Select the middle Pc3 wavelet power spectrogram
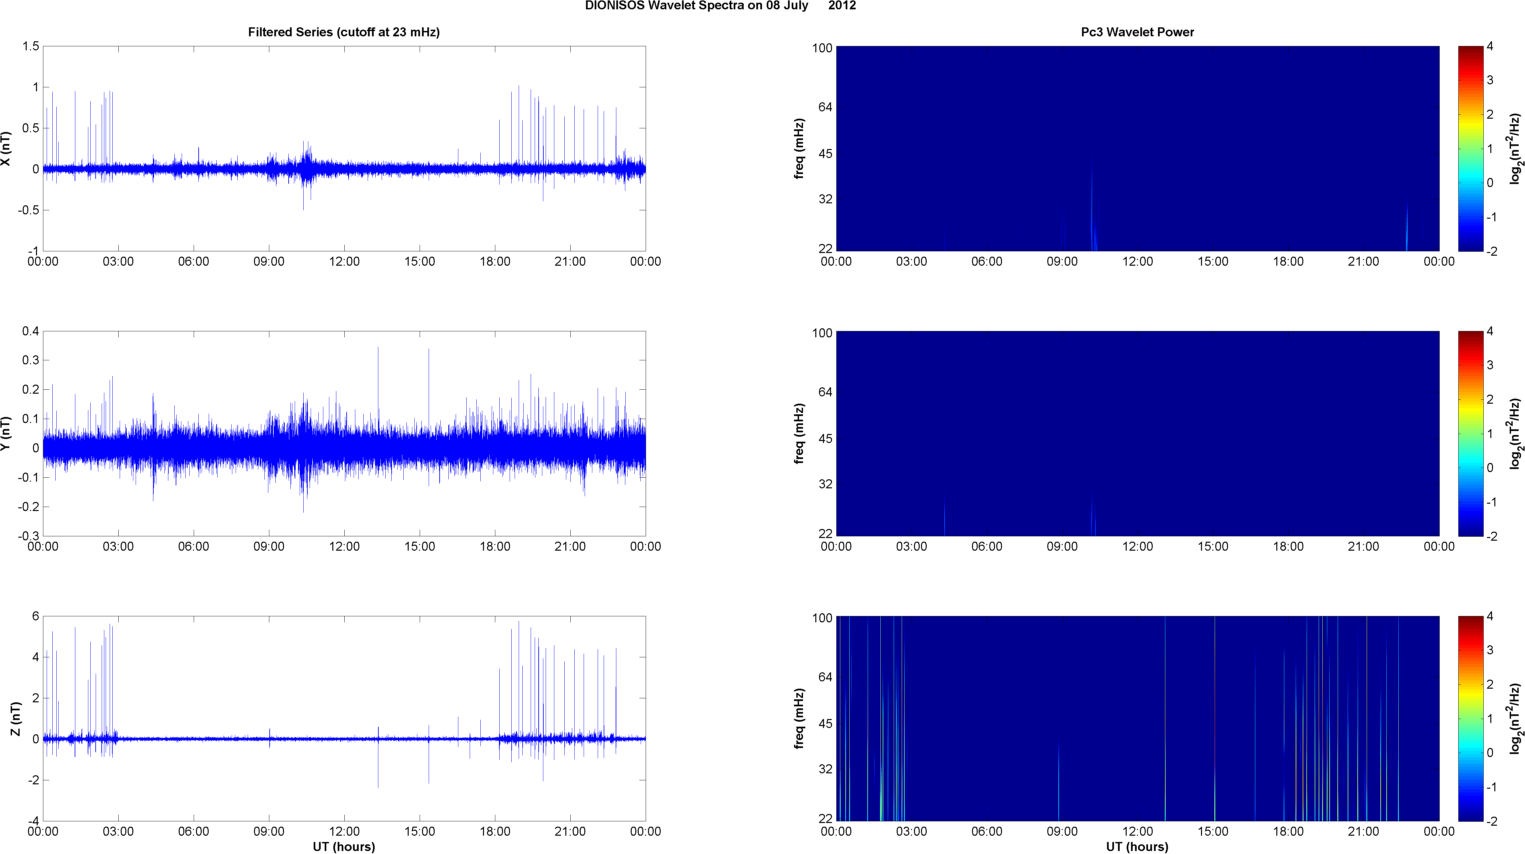Screen dimensions: 1525x854 click(x=1137, y=434)
